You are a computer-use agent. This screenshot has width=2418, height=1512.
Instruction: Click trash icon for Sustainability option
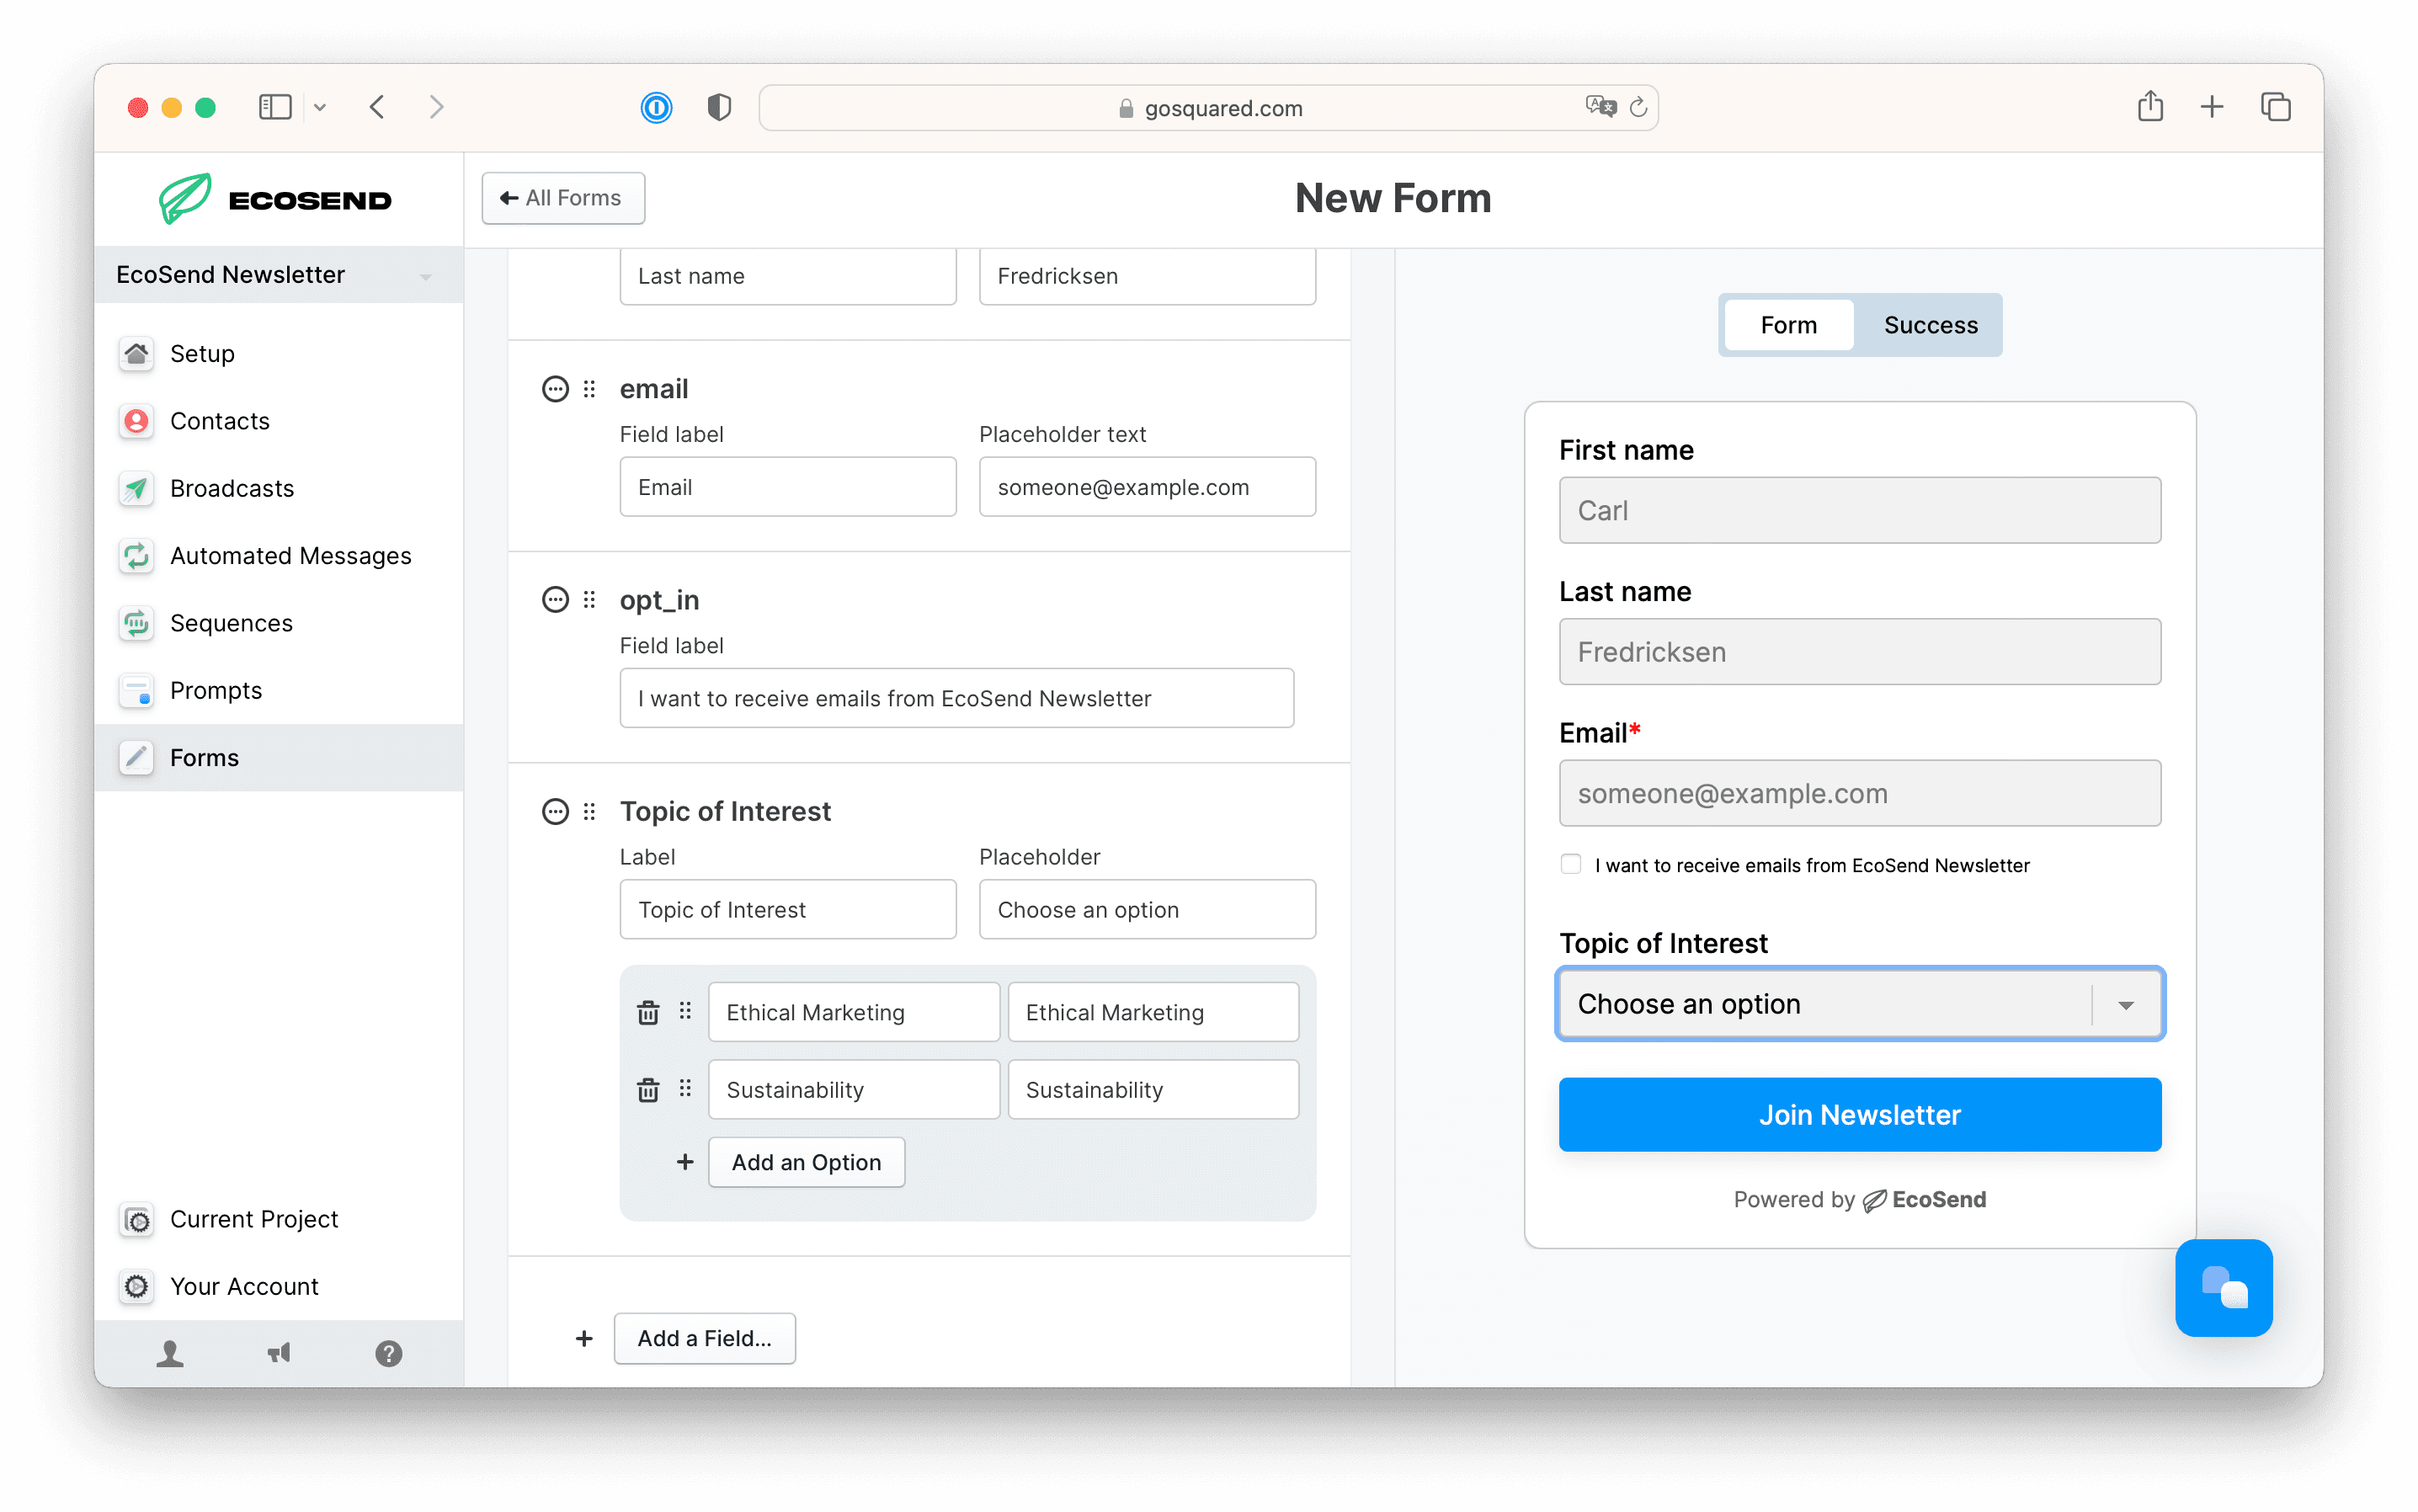pyautogui.click(x=648, y=1089)
